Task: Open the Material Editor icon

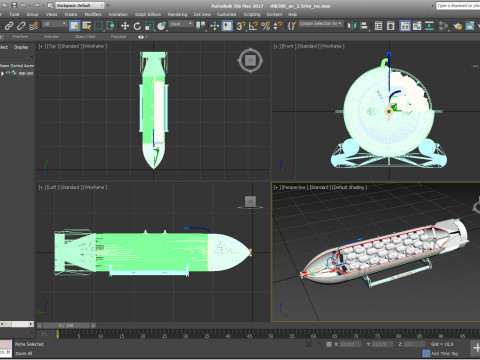Action: (x=443, y=26)
